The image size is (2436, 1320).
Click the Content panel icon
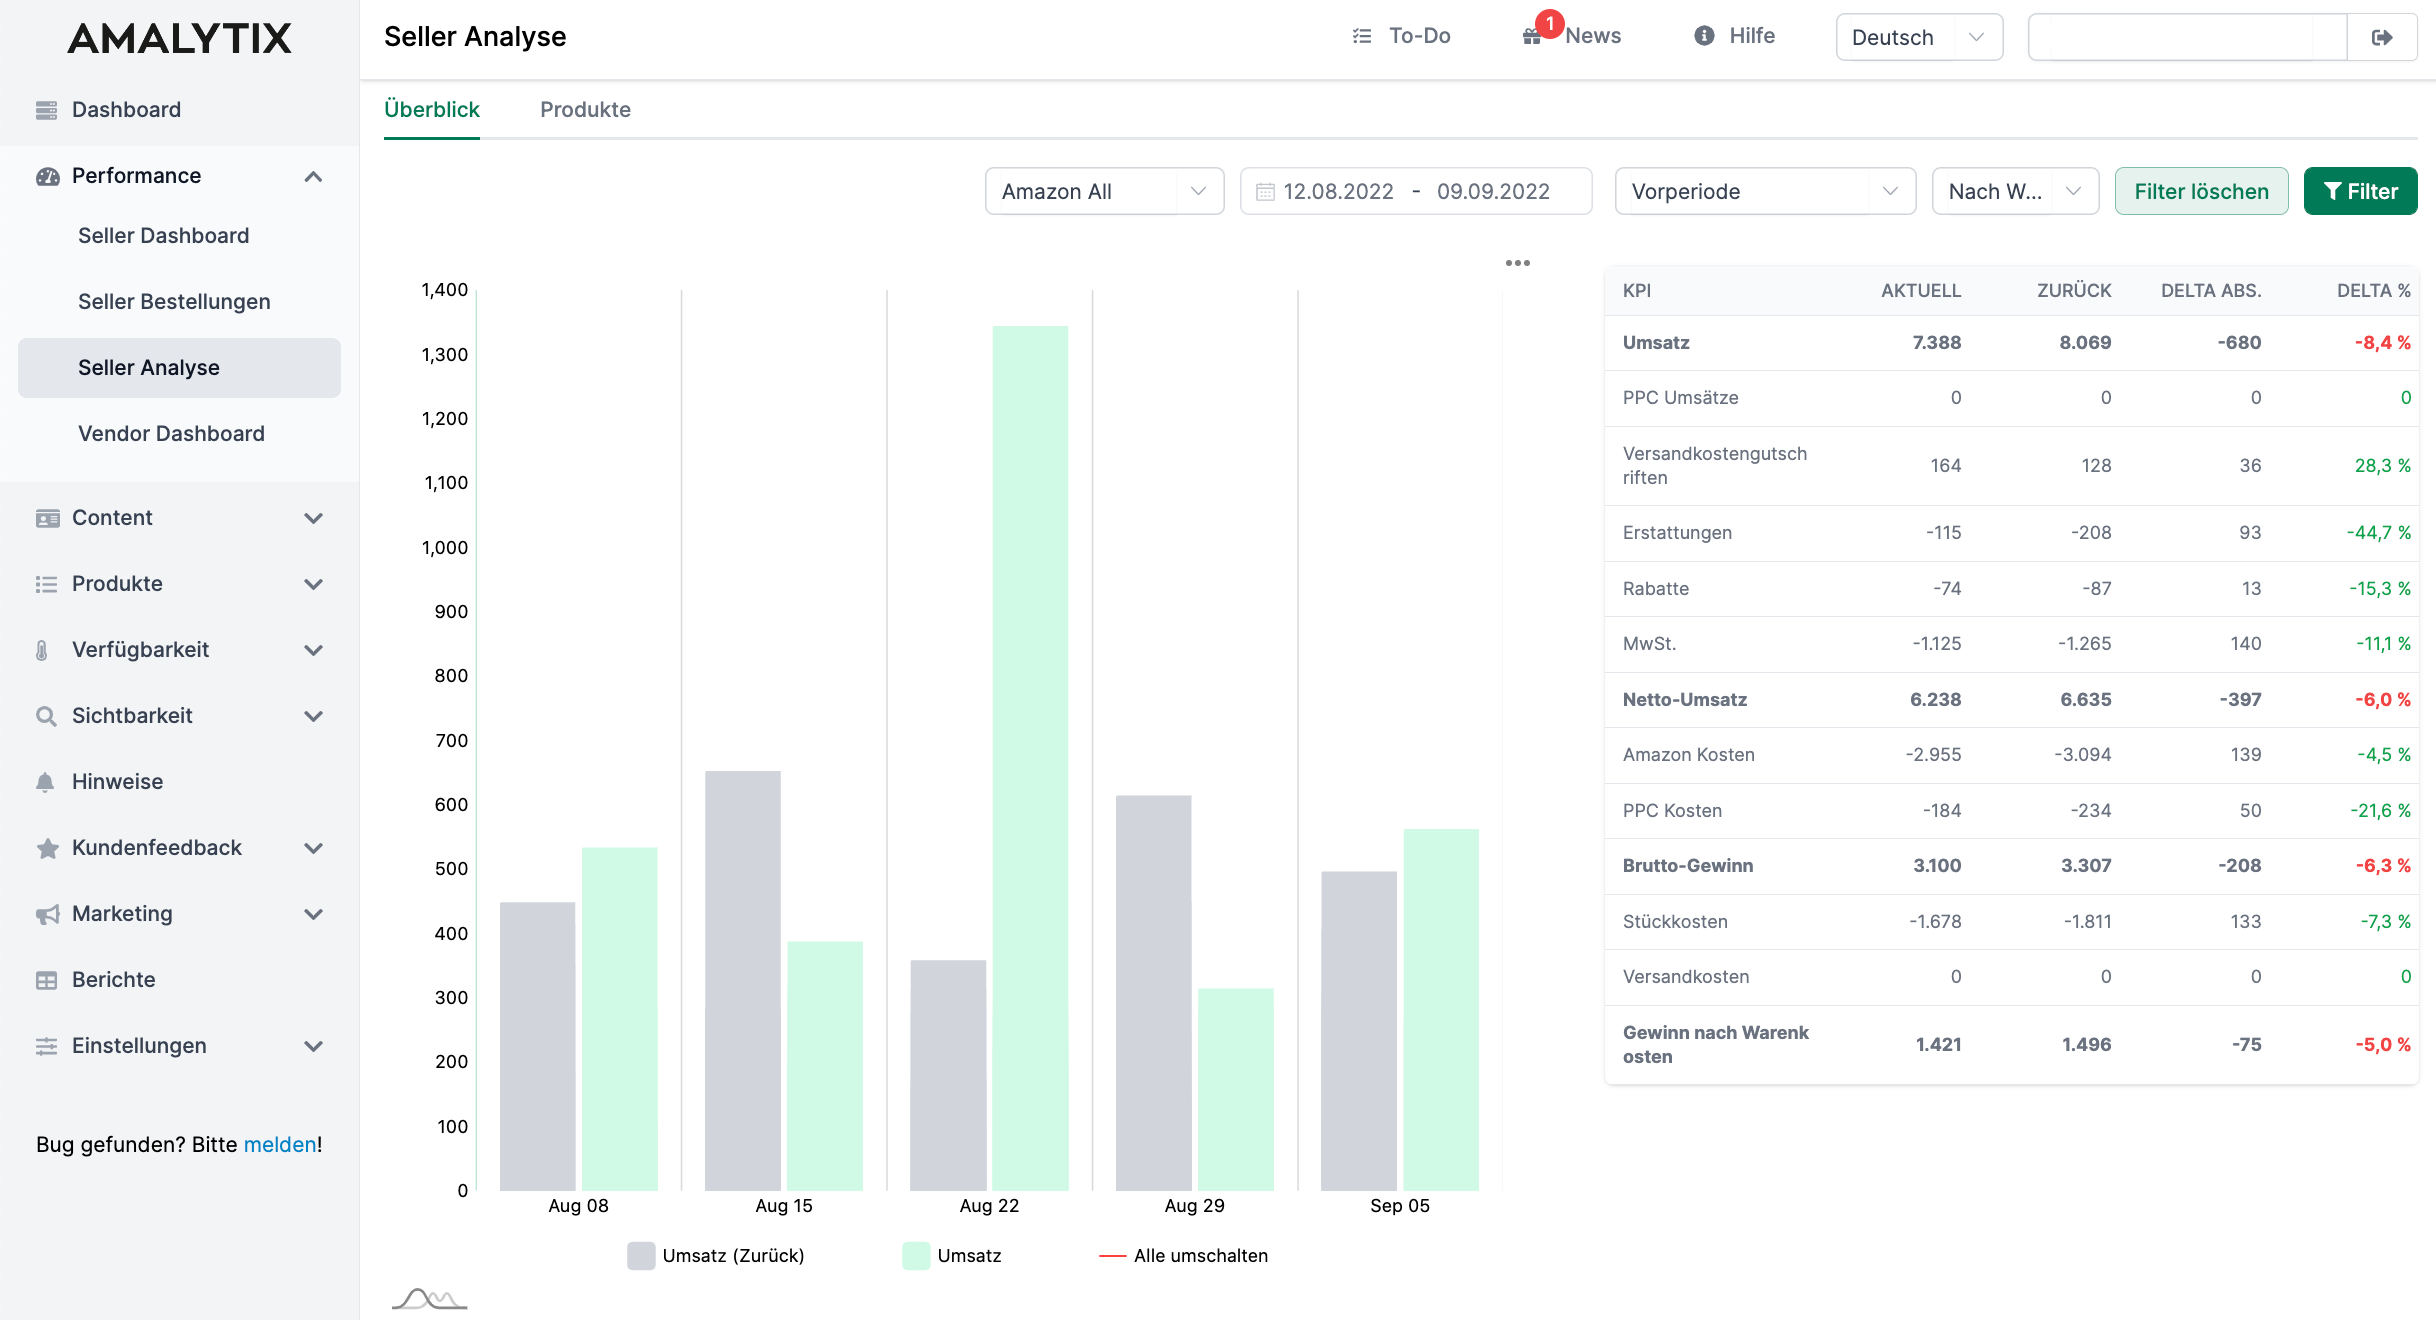click(47, 518)
